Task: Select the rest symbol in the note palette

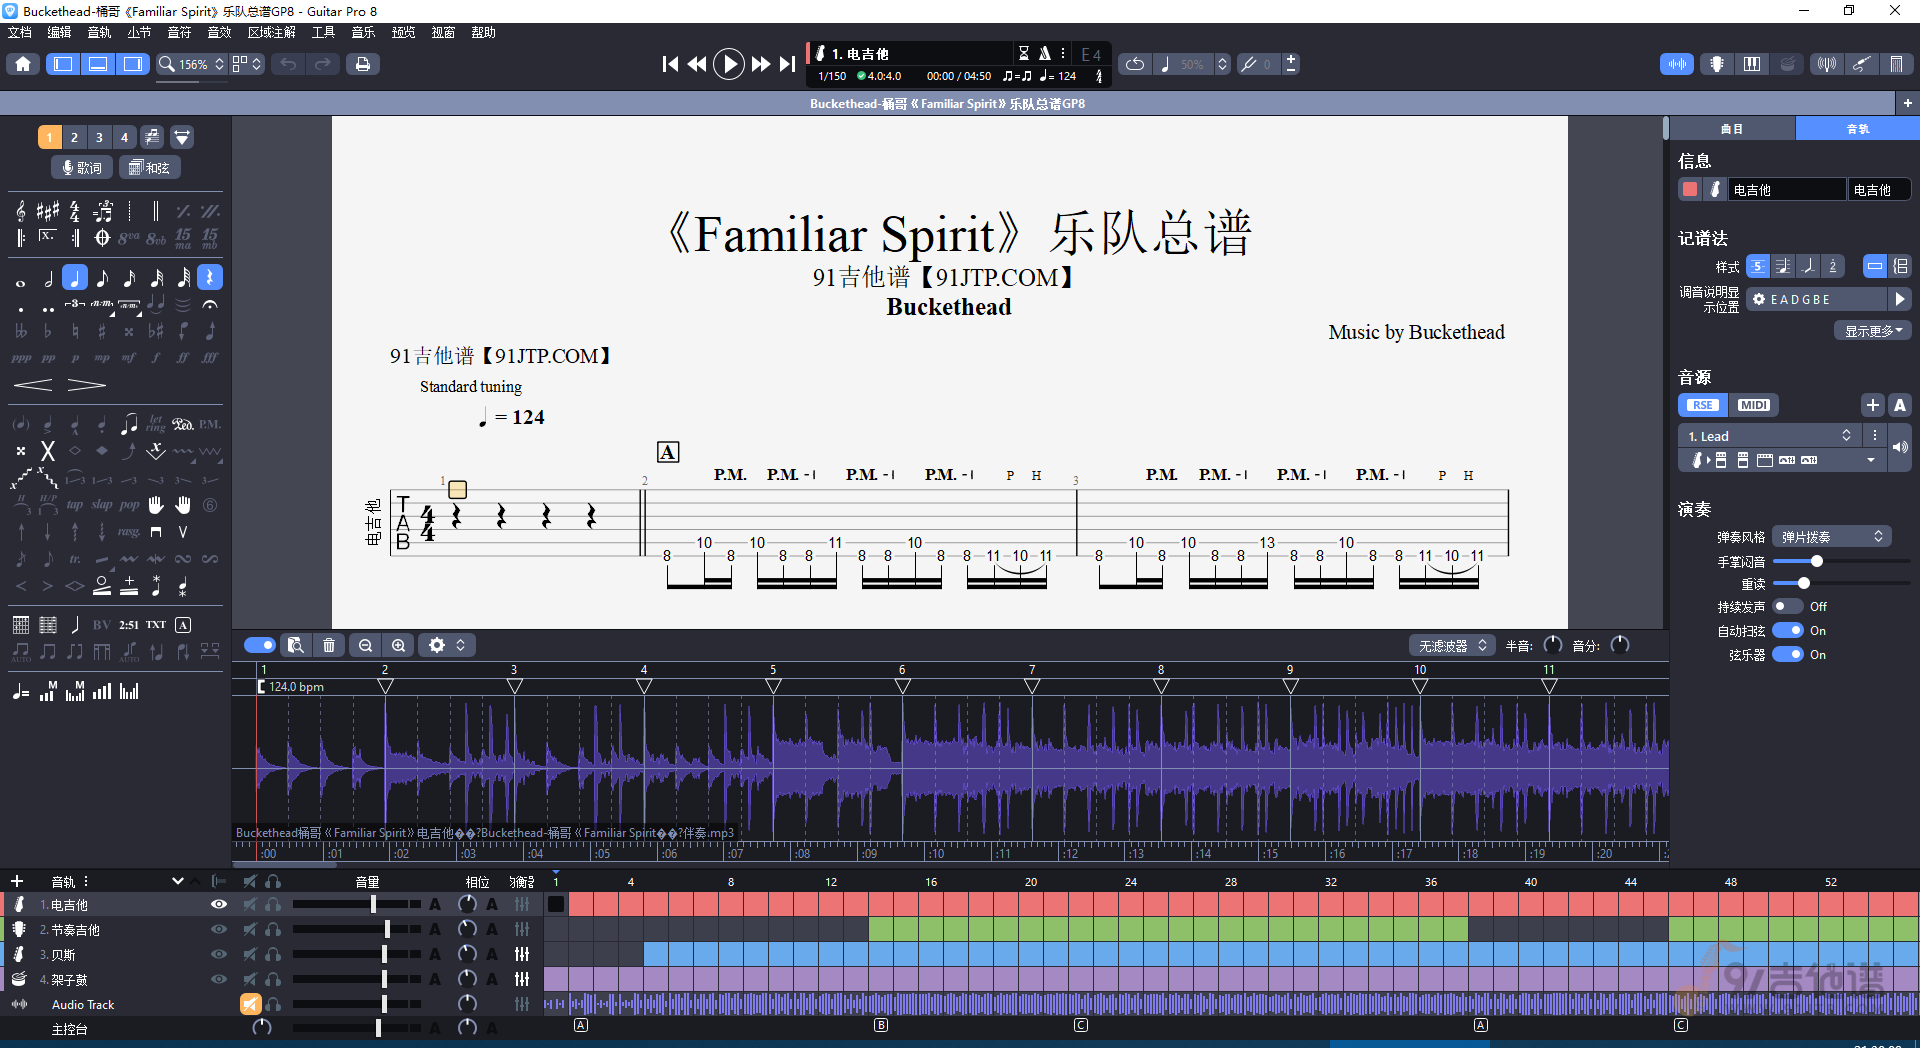Action: pyautogui.click(x=210, y=278)
